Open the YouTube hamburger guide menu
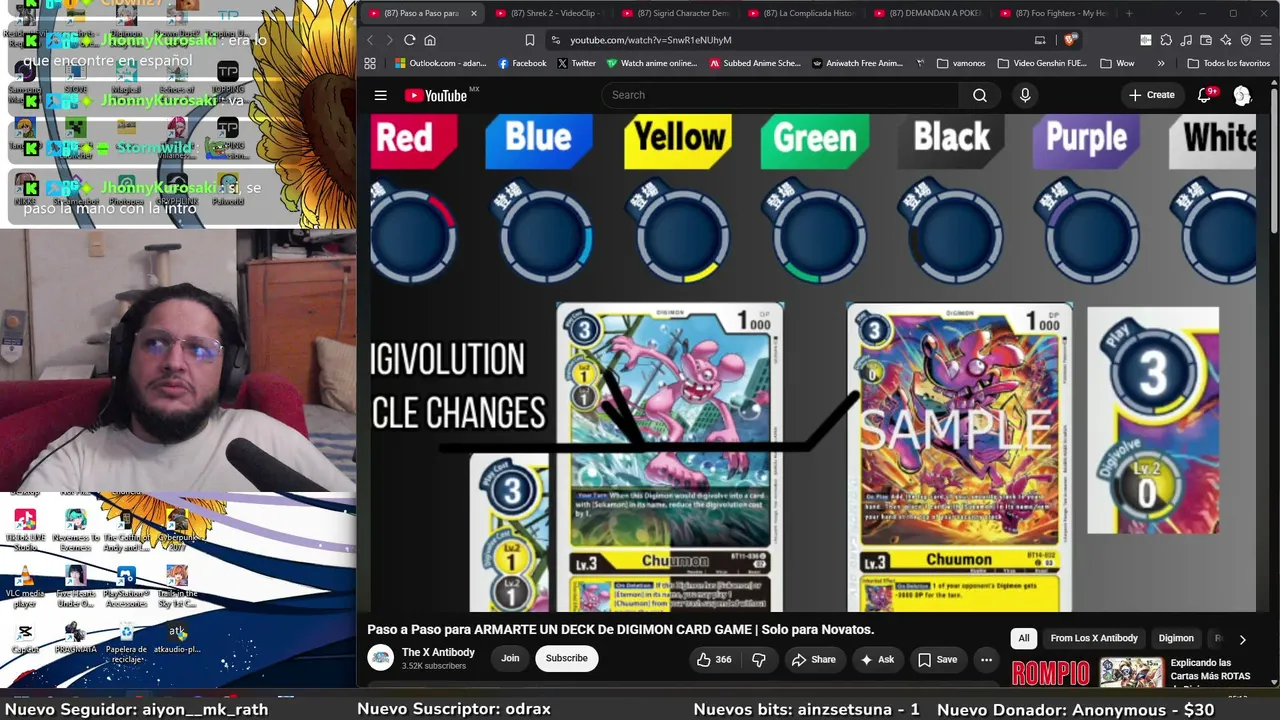The image size is (1280, 720). point(380,95)
